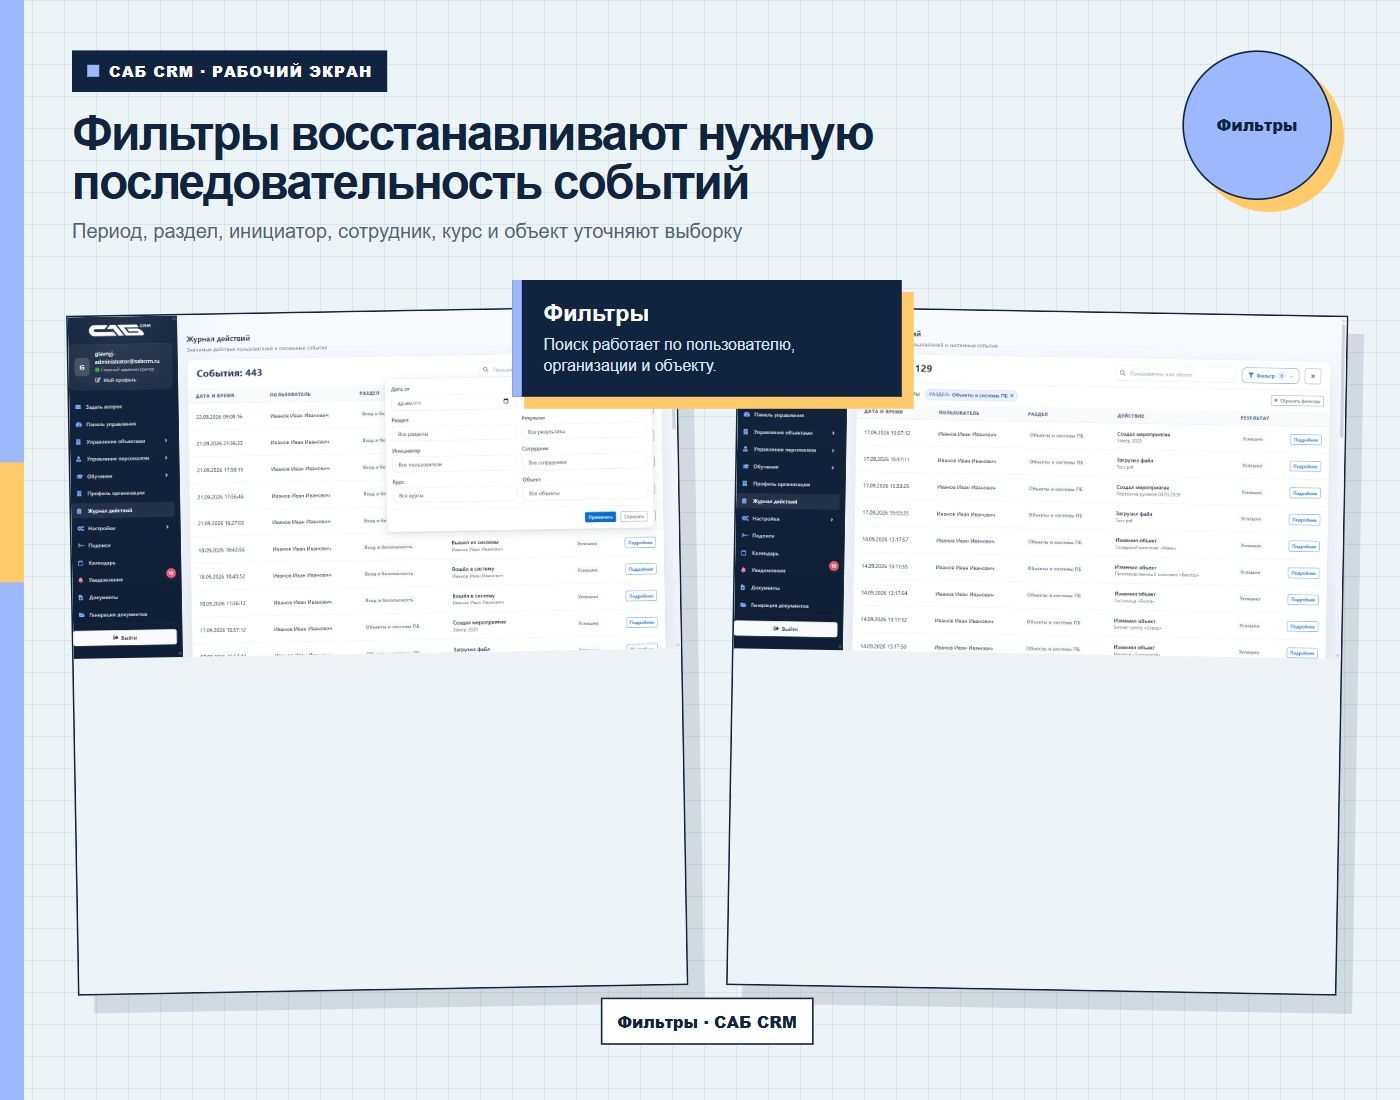Viewport: 1400px width, 1100px height.
Task: Open the Все объекты dropdown
Action: point(586,493)
